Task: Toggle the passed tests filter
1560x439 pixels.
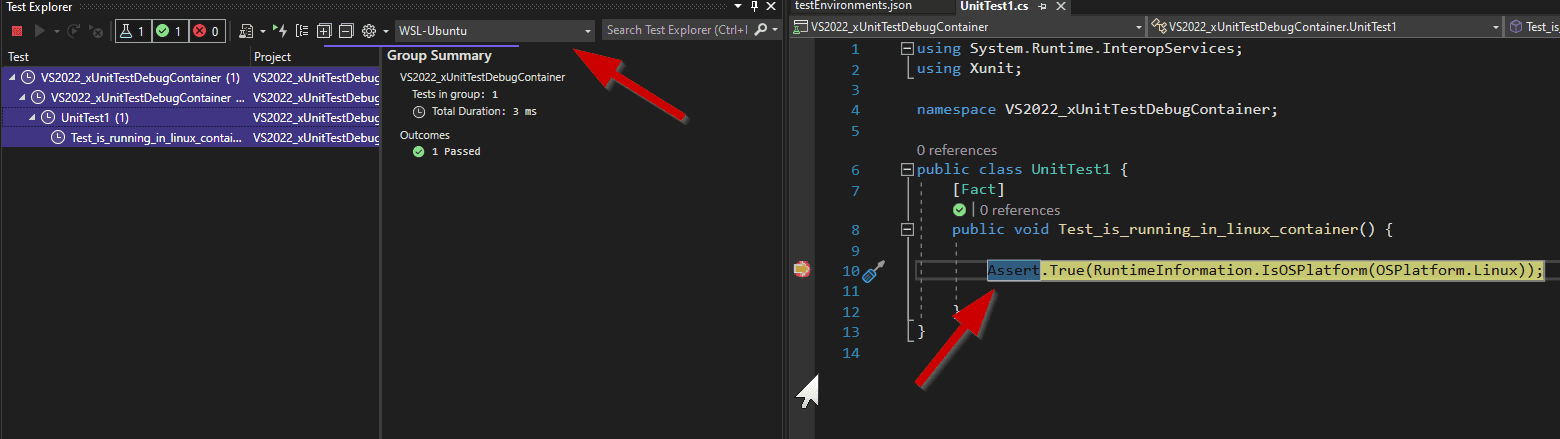Action: click(x=170, y=31)
